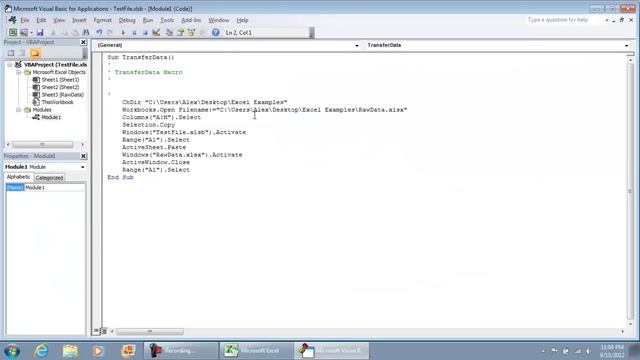Collapse the Modules folder expander
Screen dimensions: 640x360
(x=18, y=110)
